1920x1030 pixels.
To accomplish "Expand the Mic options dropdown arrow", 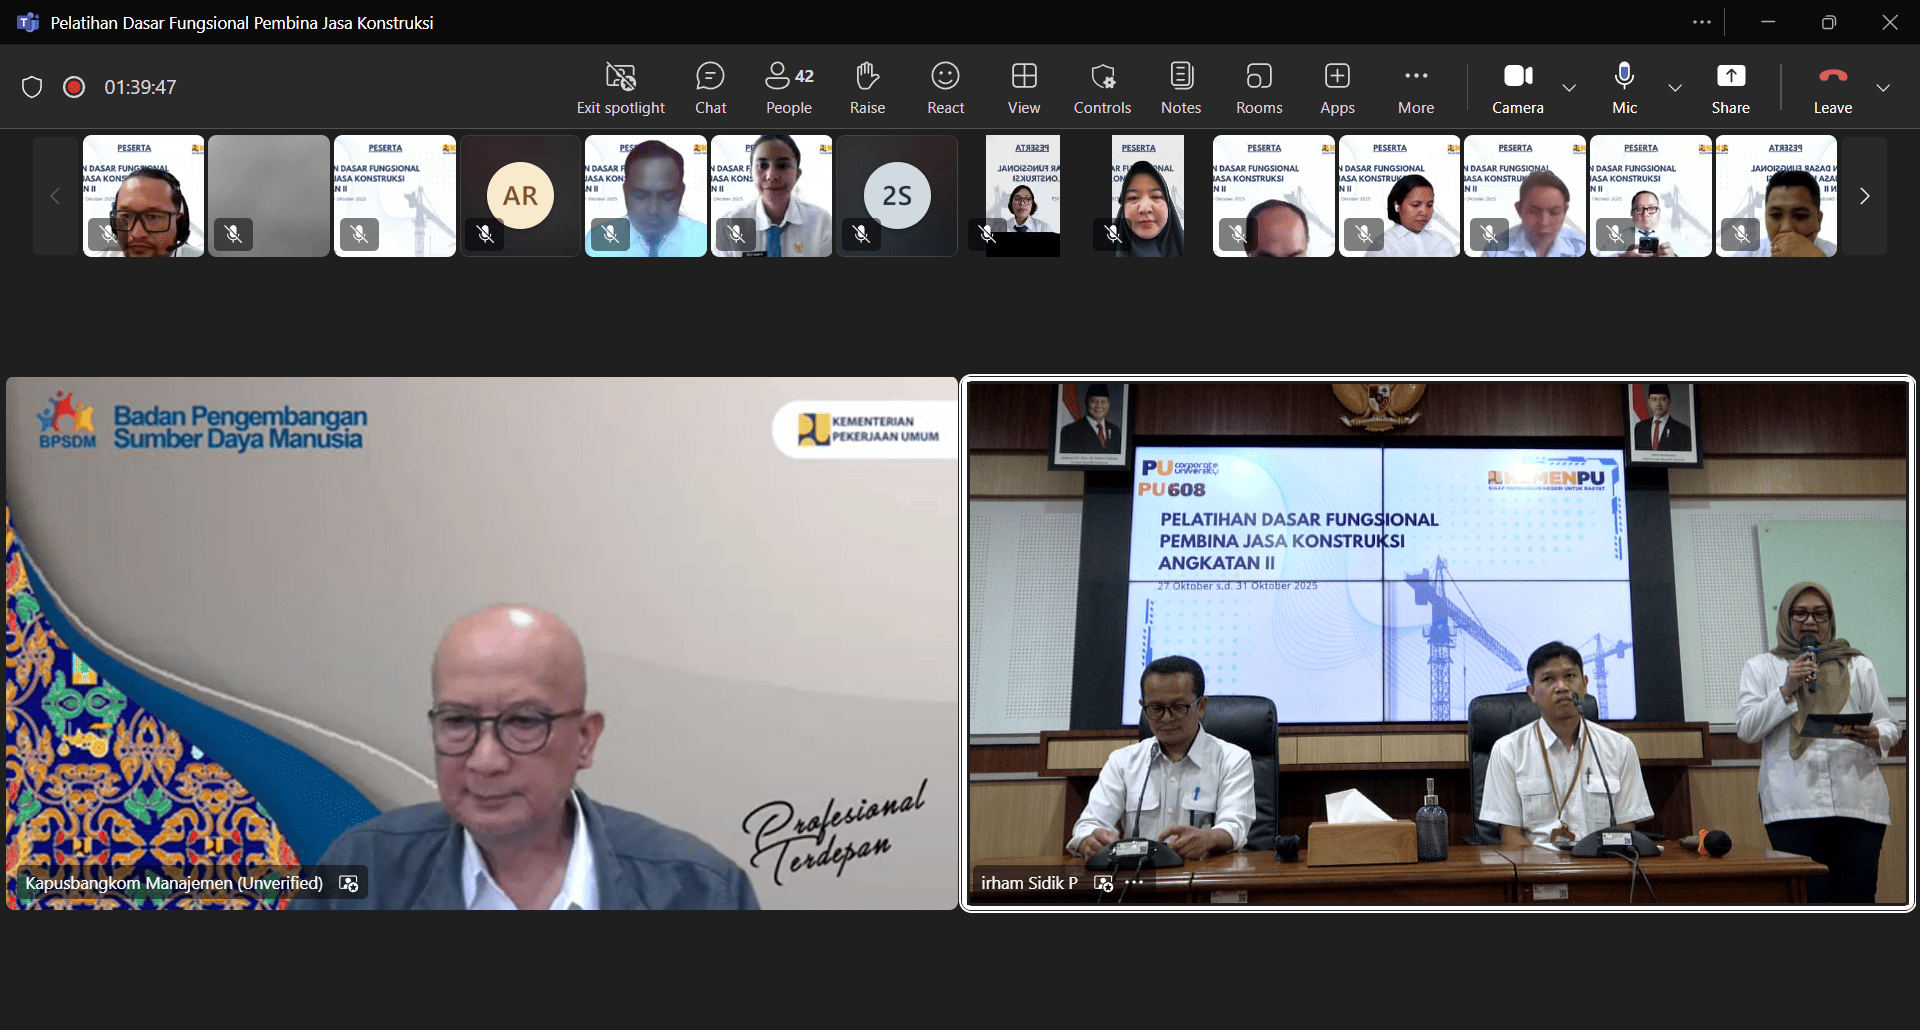I will click(x=1675, y=88).
